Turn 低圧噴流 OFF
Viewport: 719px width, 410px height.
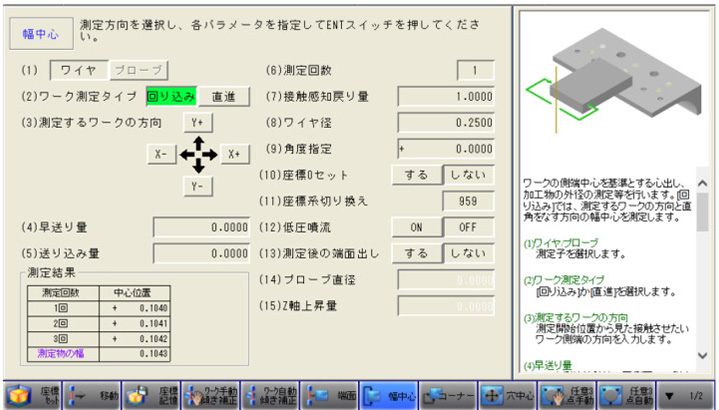point(469,227)
